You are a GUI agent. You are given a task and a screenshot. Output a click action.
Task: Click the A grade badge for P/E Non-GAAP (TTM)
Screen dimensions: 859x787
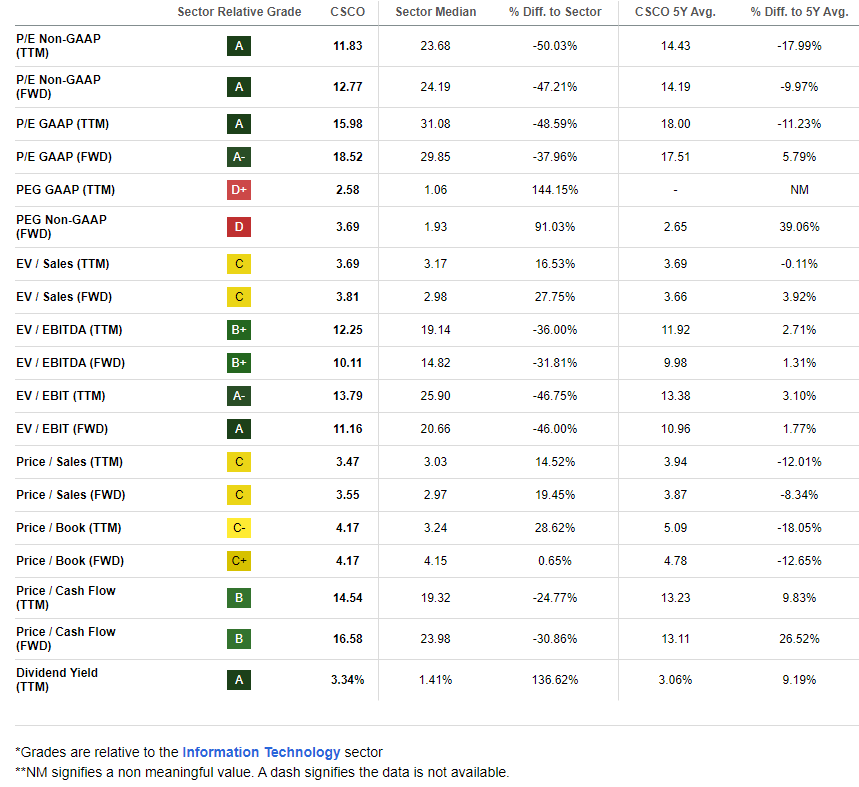239,46
